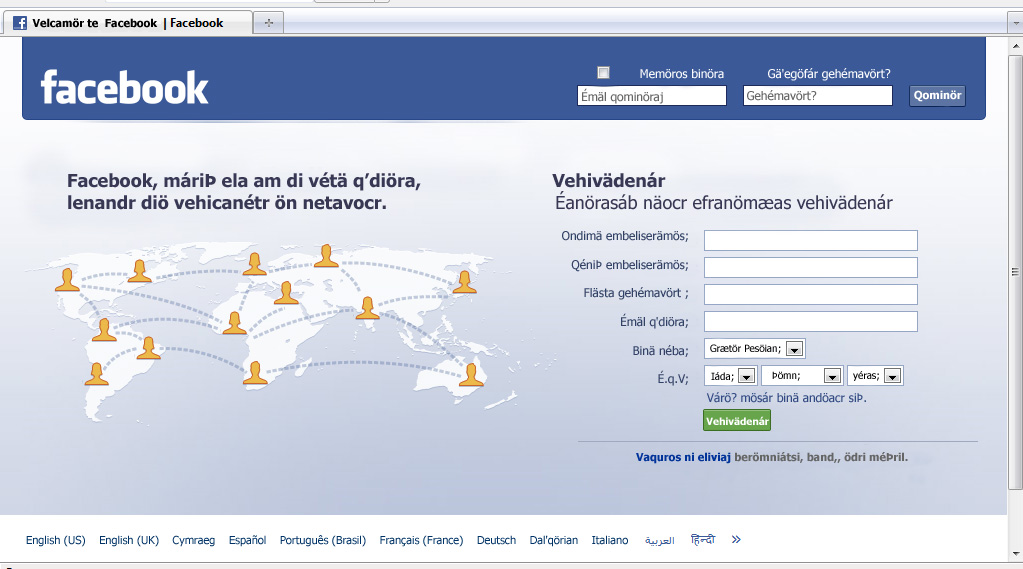Image resolution: width=1023 pixels, height=569 pixels.
Task: Click the "Émäl qominöraj" field in the header
Action: (x=652, y=96)
